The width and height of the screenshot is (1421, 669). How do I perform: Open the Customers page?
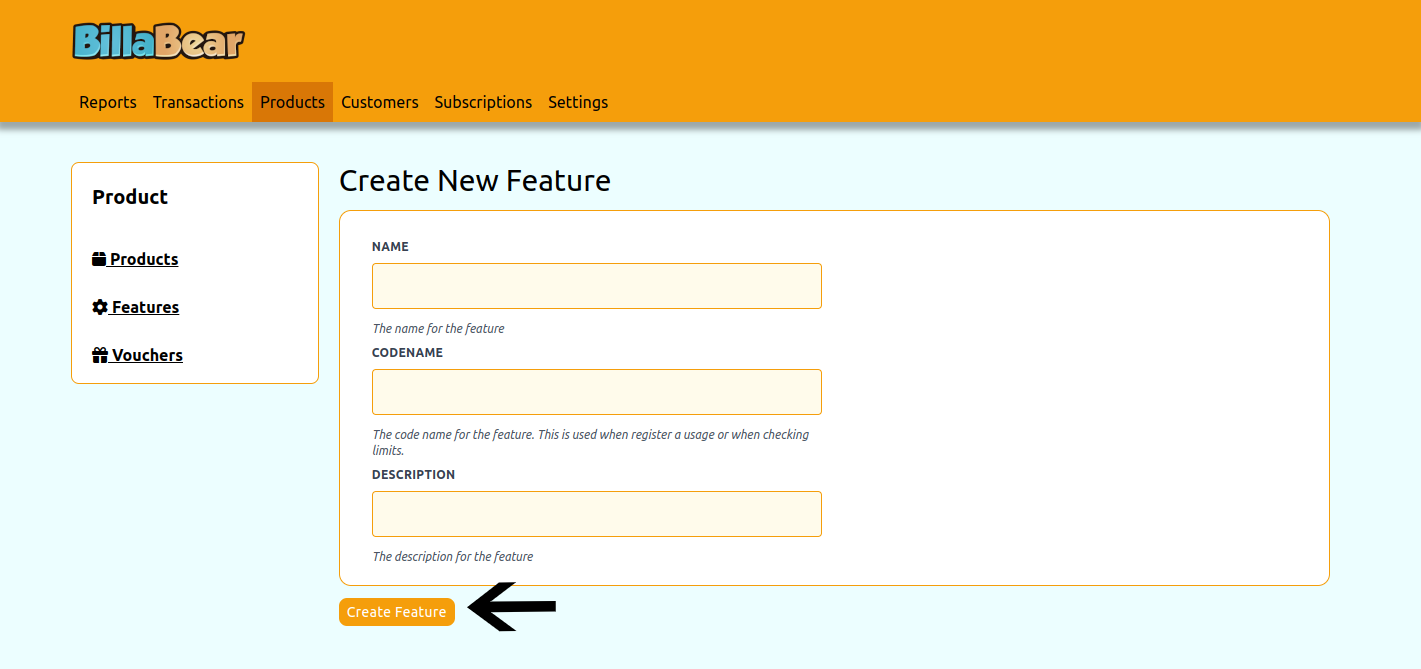pos(380,102)
